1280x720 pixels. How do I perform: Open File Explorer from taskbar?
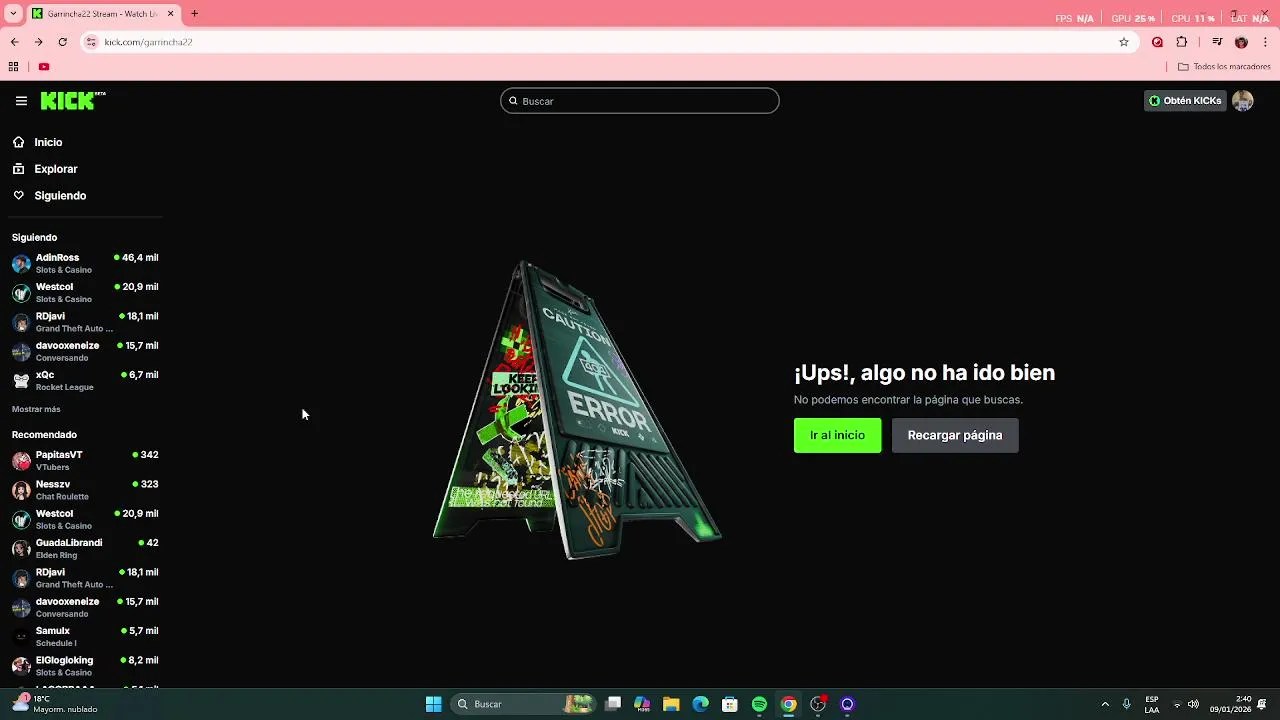[x=671, y=704]
